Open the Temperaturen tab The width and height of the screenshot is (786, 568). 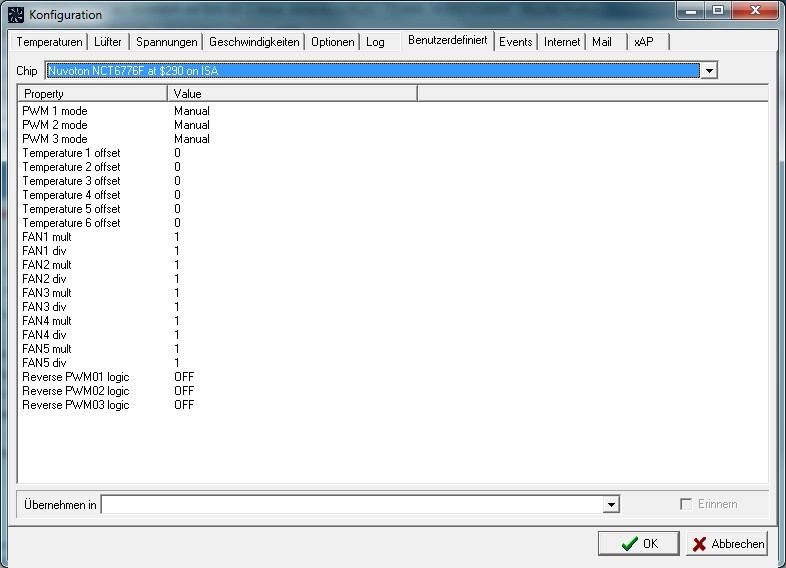pos(49,42)
